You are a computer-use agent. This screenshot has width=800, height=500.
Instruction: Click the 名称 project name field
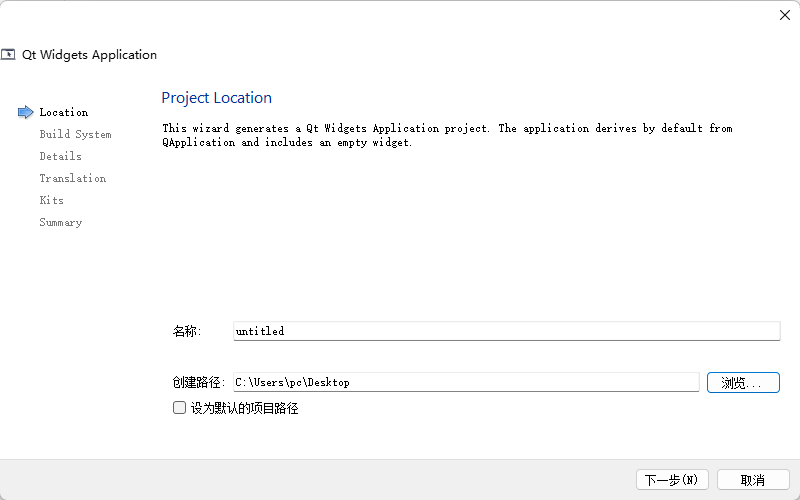[506, 331]
